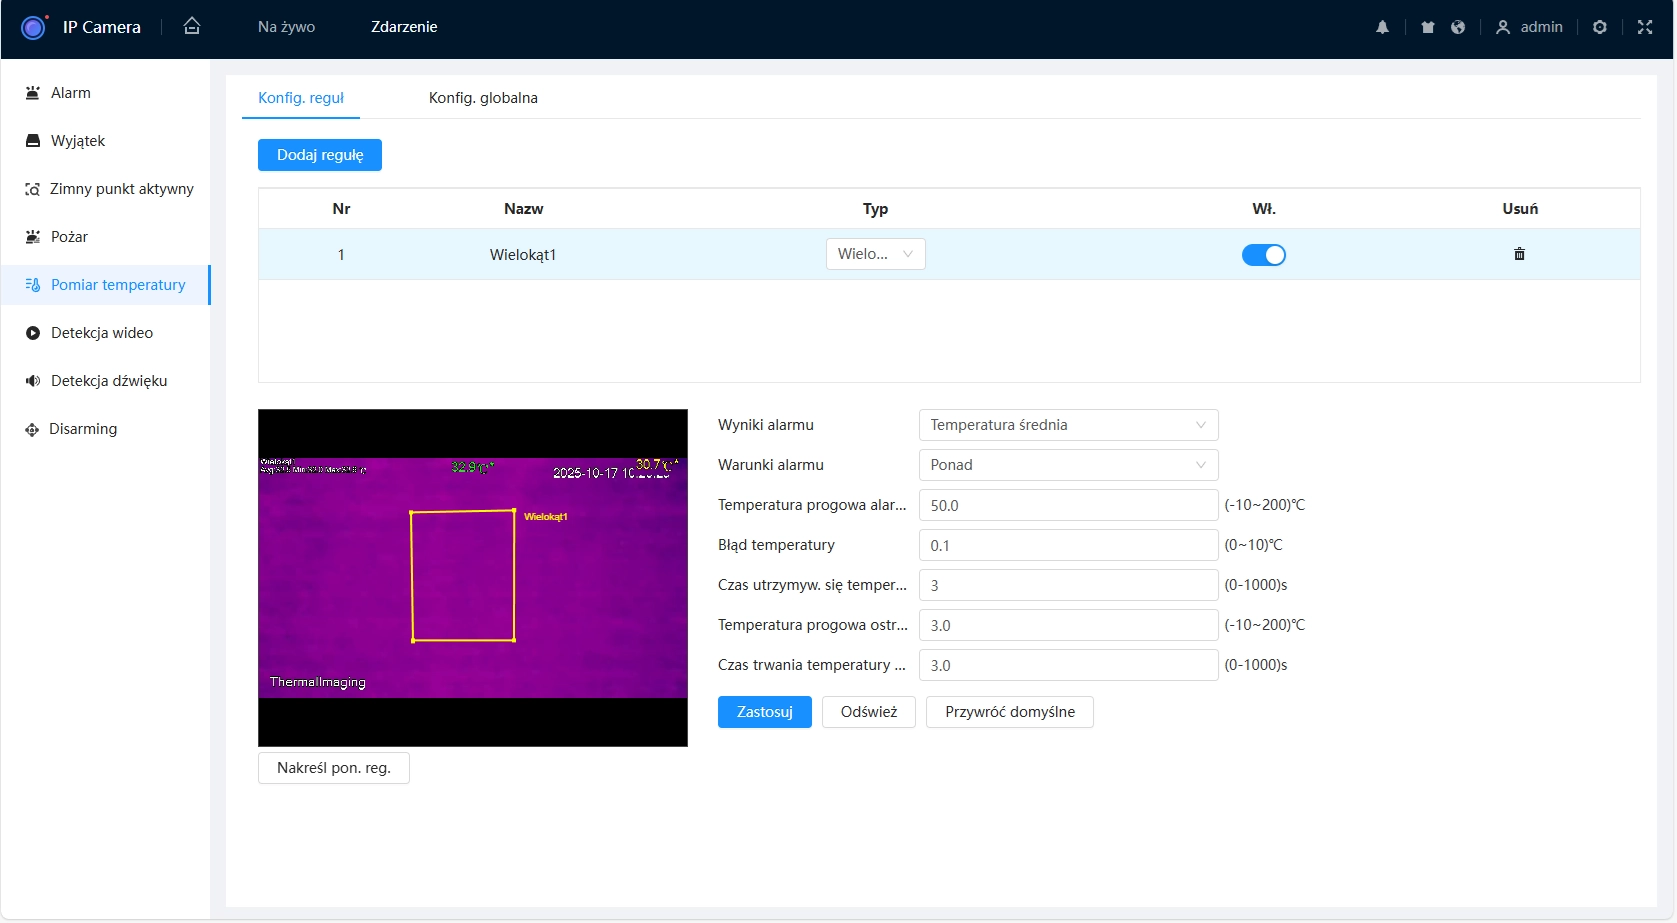Image resolution: width=1677 pixels, height=923 pixels.
Task: Select Detekcja wideo in sidebar
Action: pos(102,333)
